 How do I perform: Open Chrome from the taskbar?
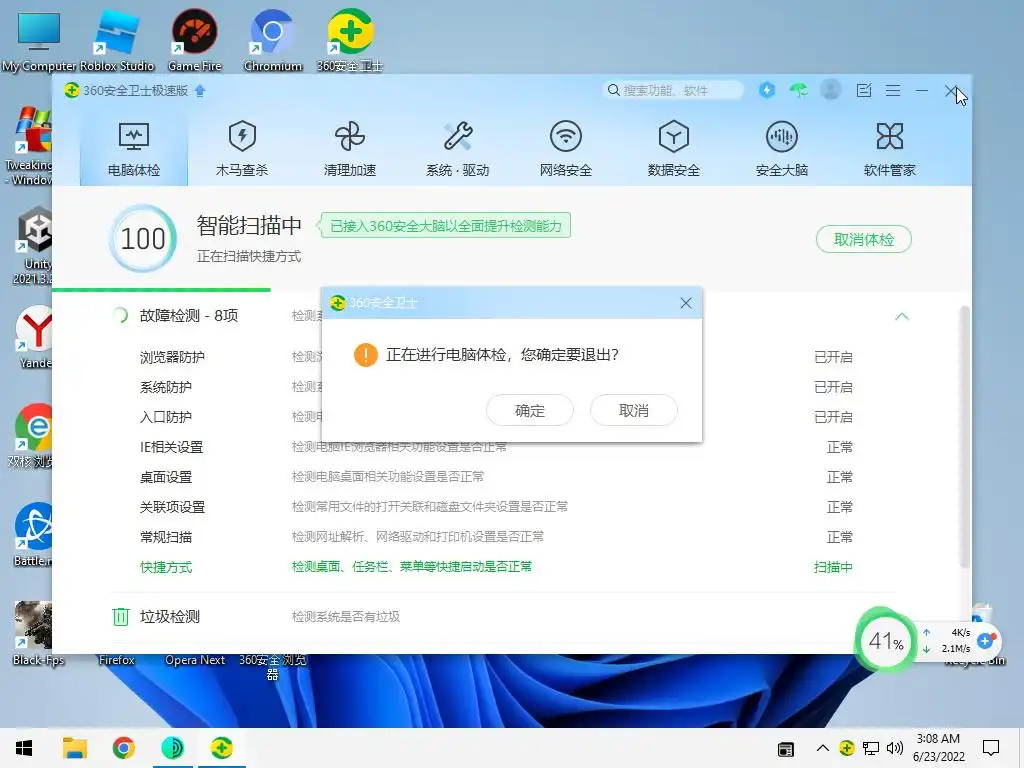coord(123,748)
